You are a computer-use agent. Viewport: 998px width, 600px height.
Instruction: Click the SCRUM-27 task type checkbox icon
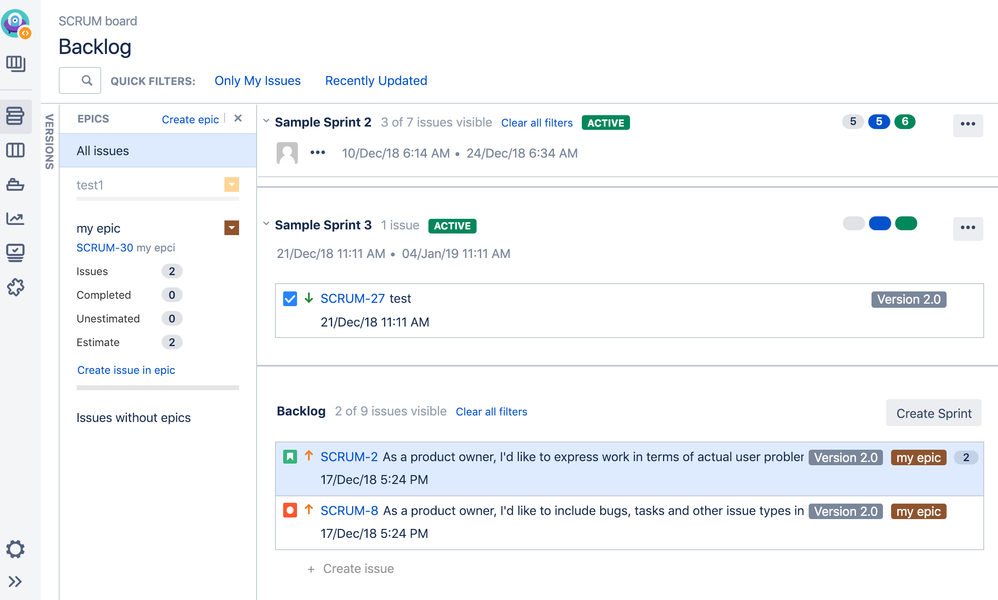(x=290, y=298)
